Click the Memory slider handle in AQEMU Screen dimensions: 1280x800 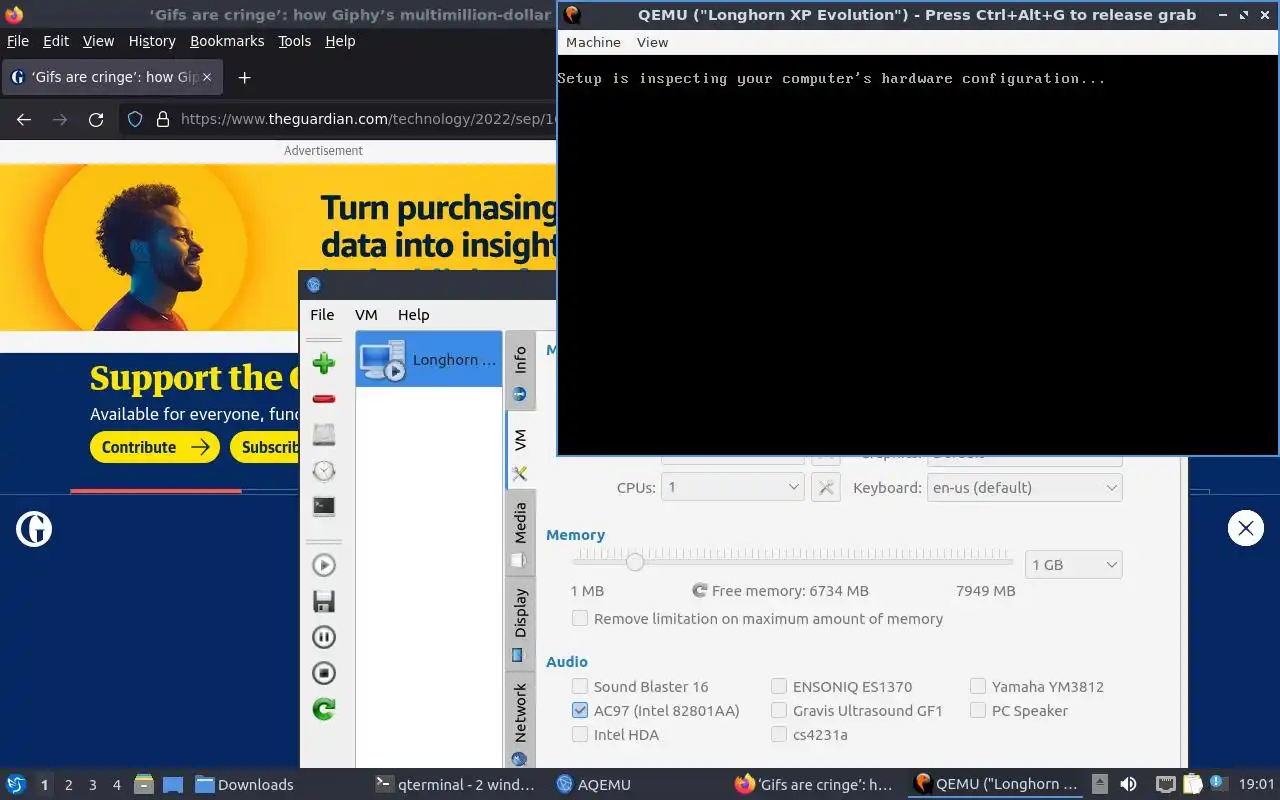click(634, 563)
